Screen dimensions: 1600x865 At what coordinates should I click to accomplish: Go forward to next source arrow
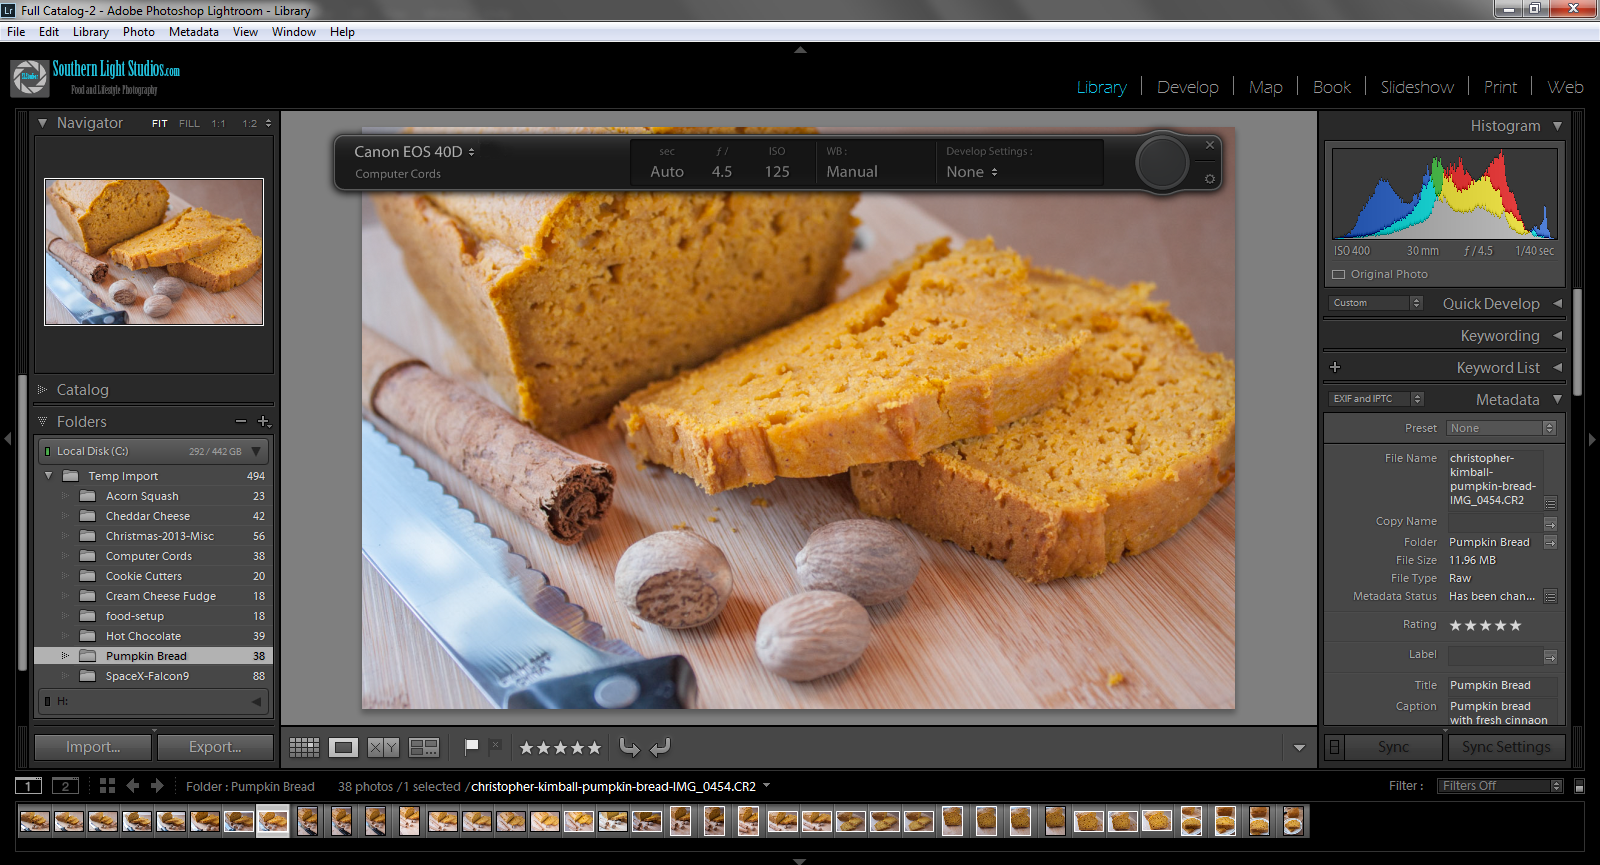pos(157,786)
